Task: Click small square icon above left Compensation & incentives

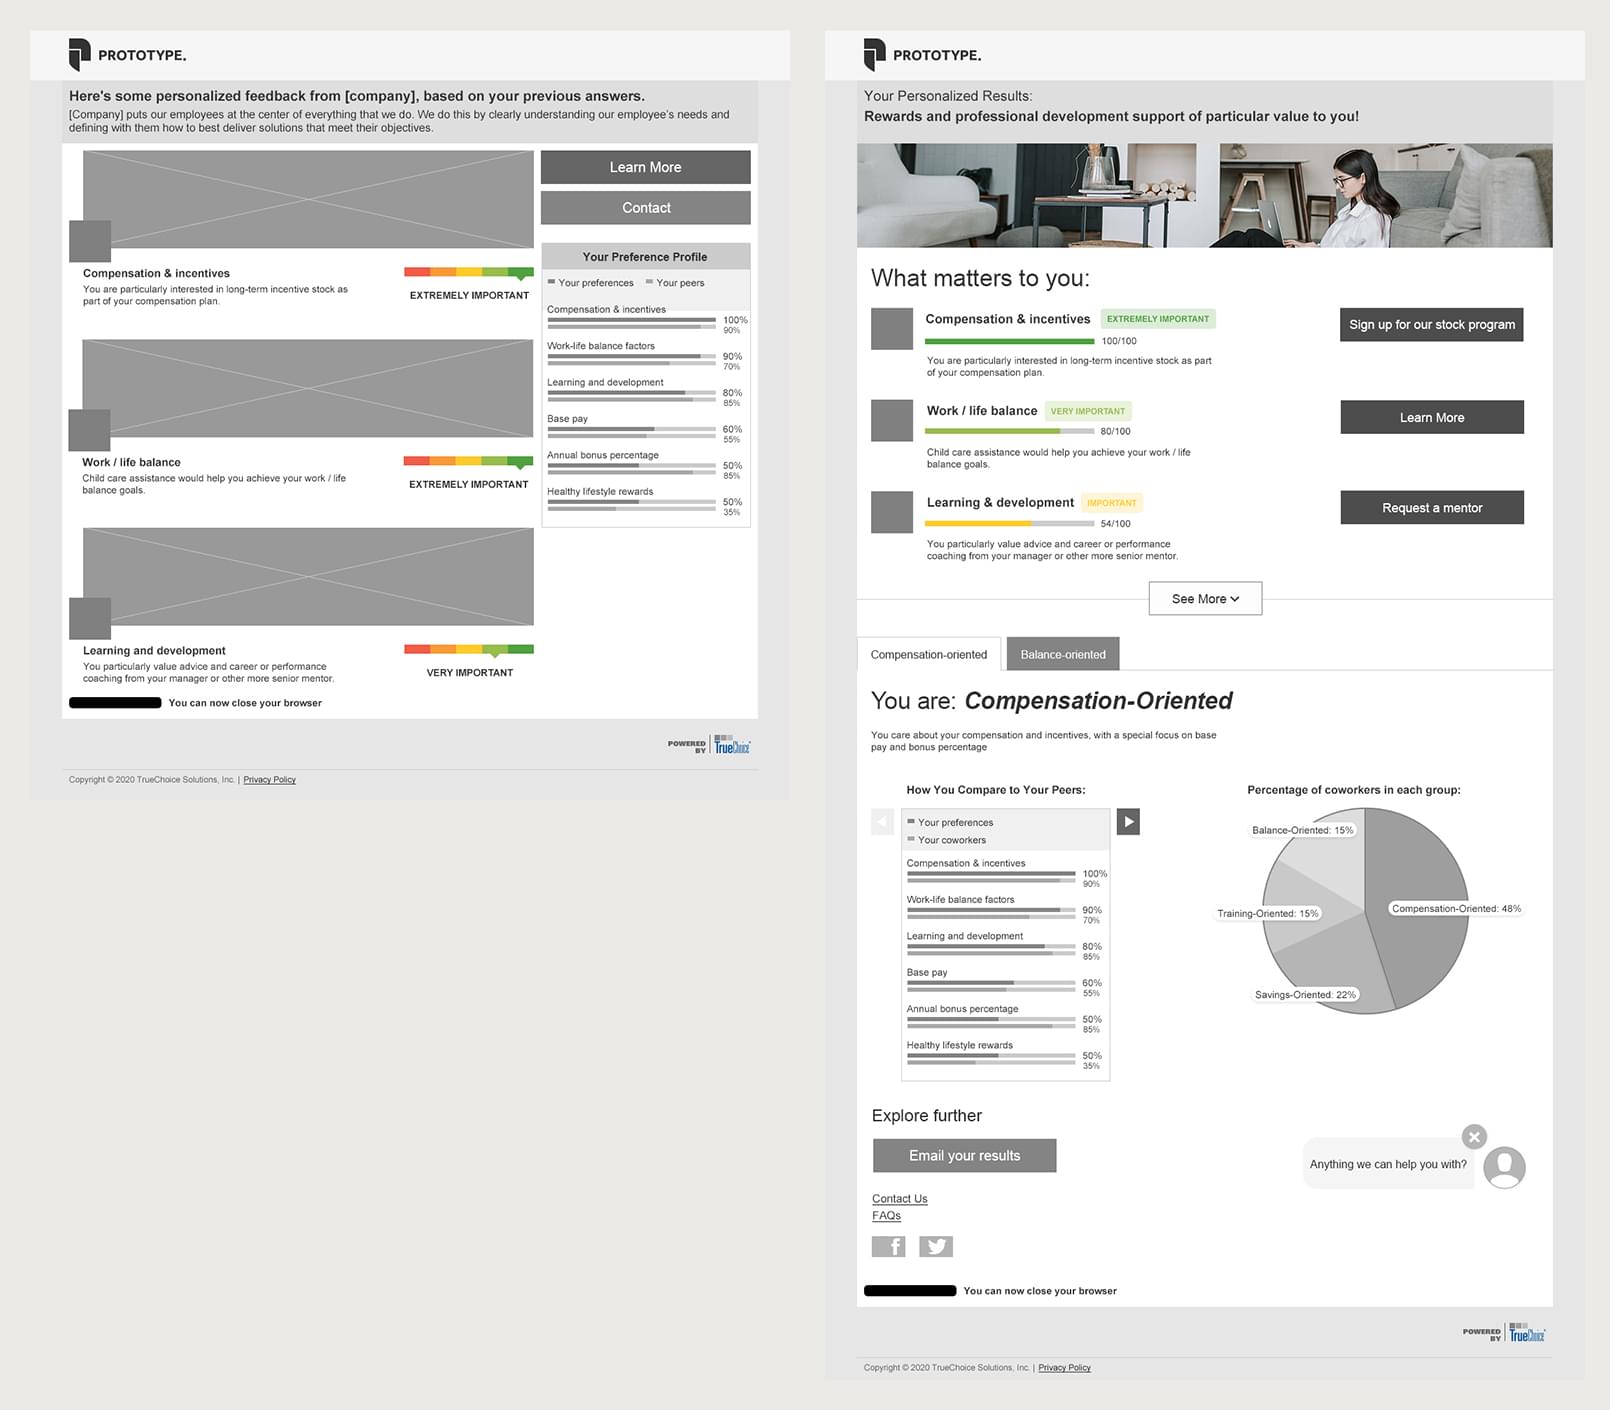Action: click(90, 241)
